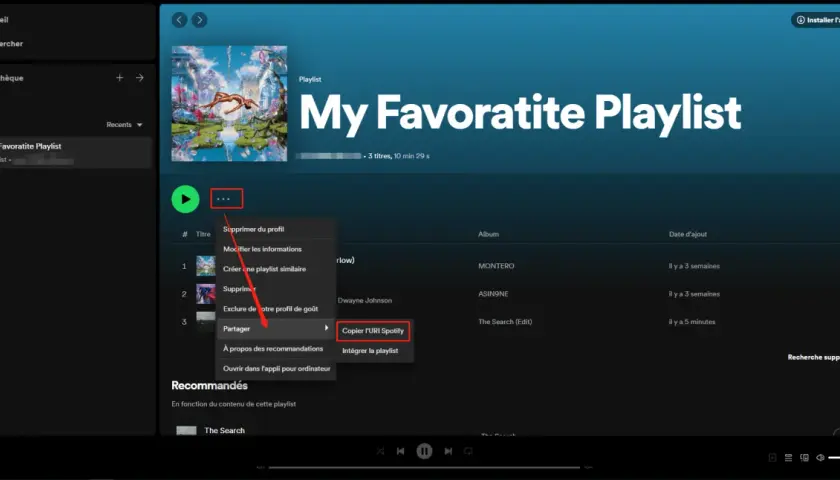Screen dimensions: 840x480
Task: Select track row number 3
Action: coord(505,322)
